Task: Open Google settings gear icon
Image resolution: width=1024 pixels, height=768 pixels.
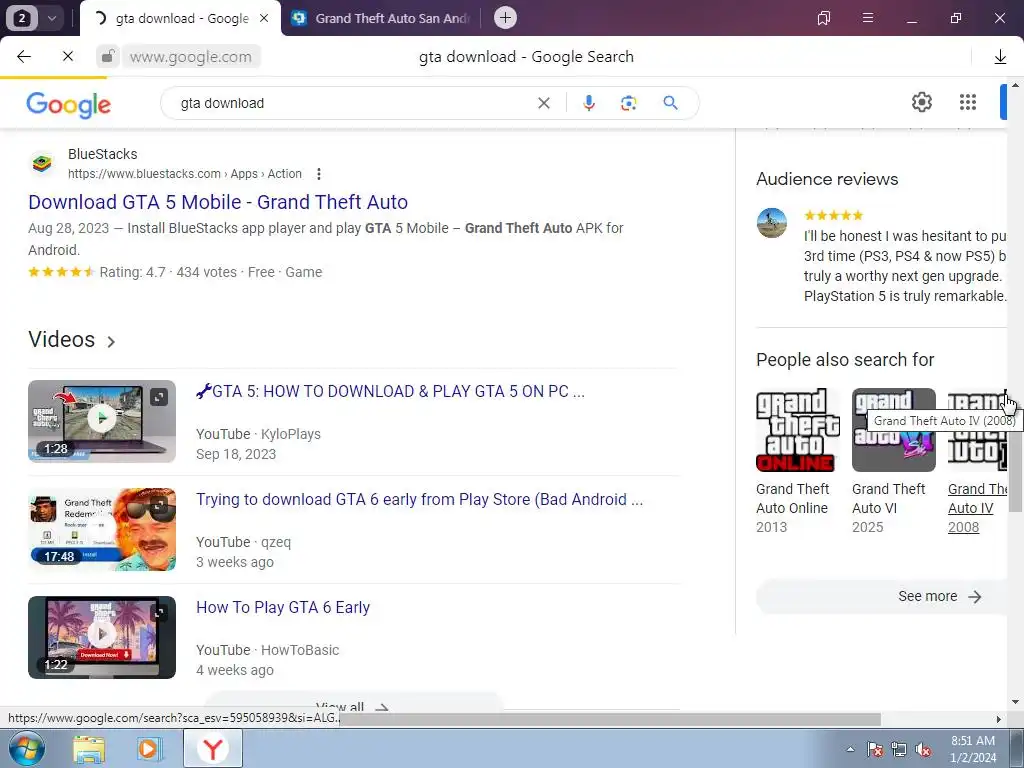Action: (x=921, y=103)
